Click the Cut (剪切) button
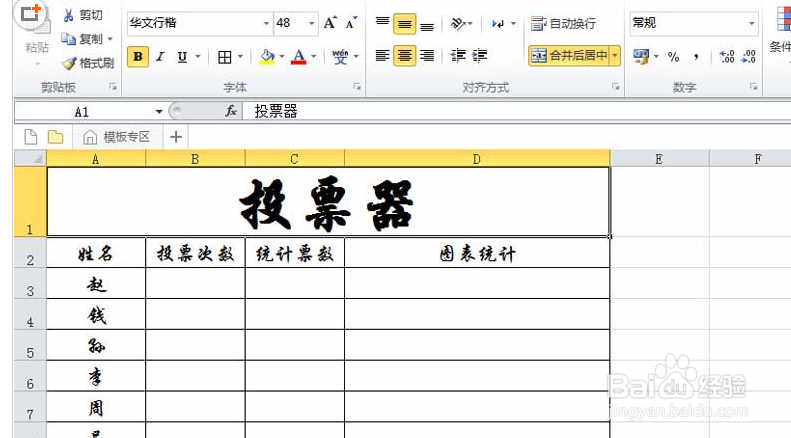Image resolution: width=791 pixels, height=438 pixels. [84, 15]
